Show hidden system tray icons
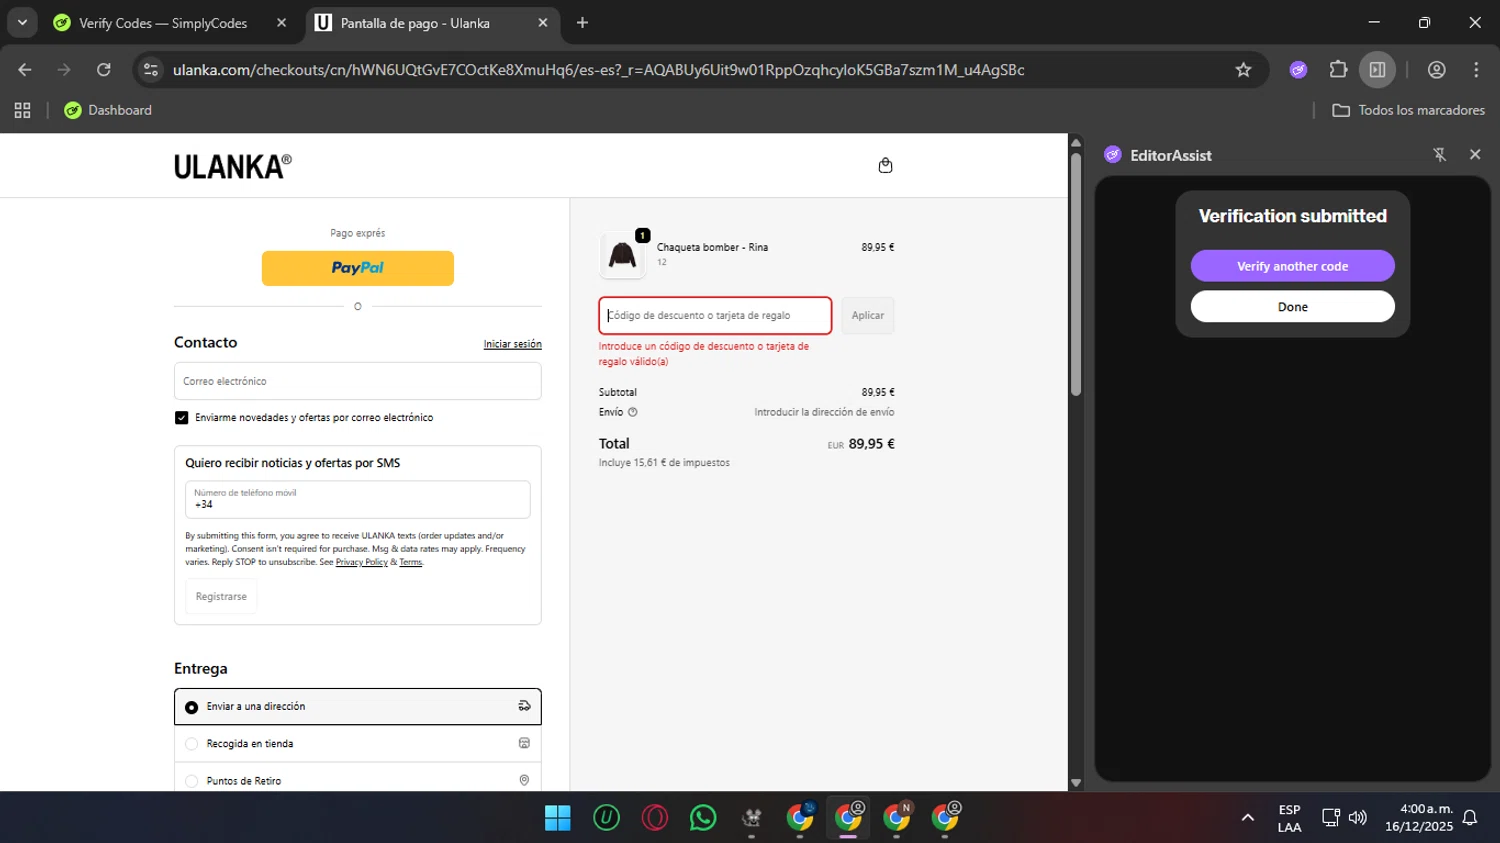Image resolution: width=1500 pixels, height=843 pixels. pyautogui.click(x=1247, y=818)
